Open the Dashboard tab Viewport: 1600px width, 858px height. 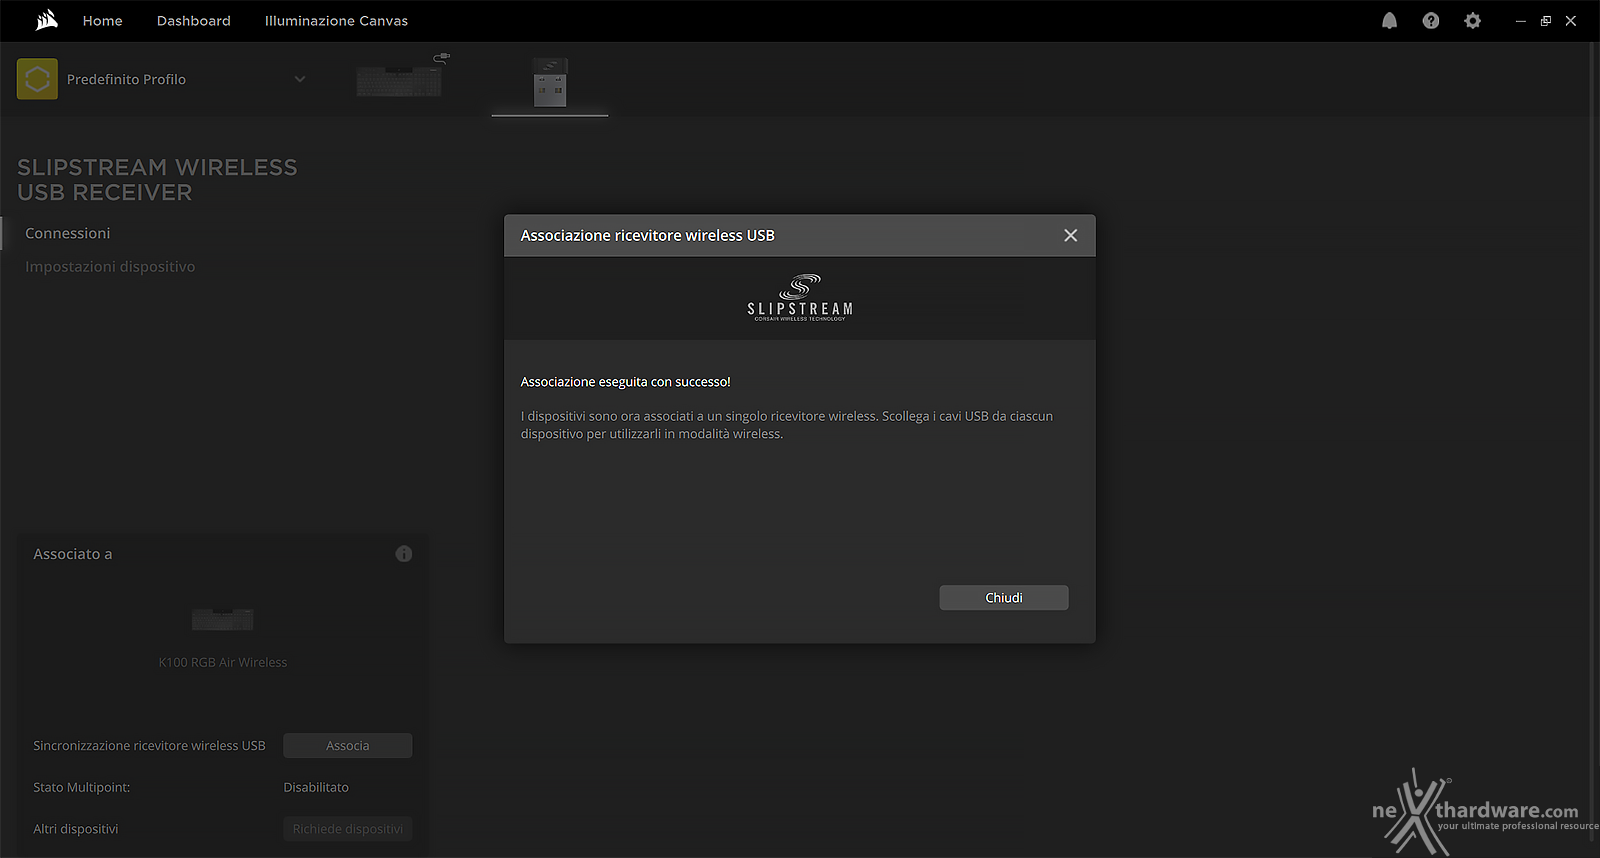[193, 21]
